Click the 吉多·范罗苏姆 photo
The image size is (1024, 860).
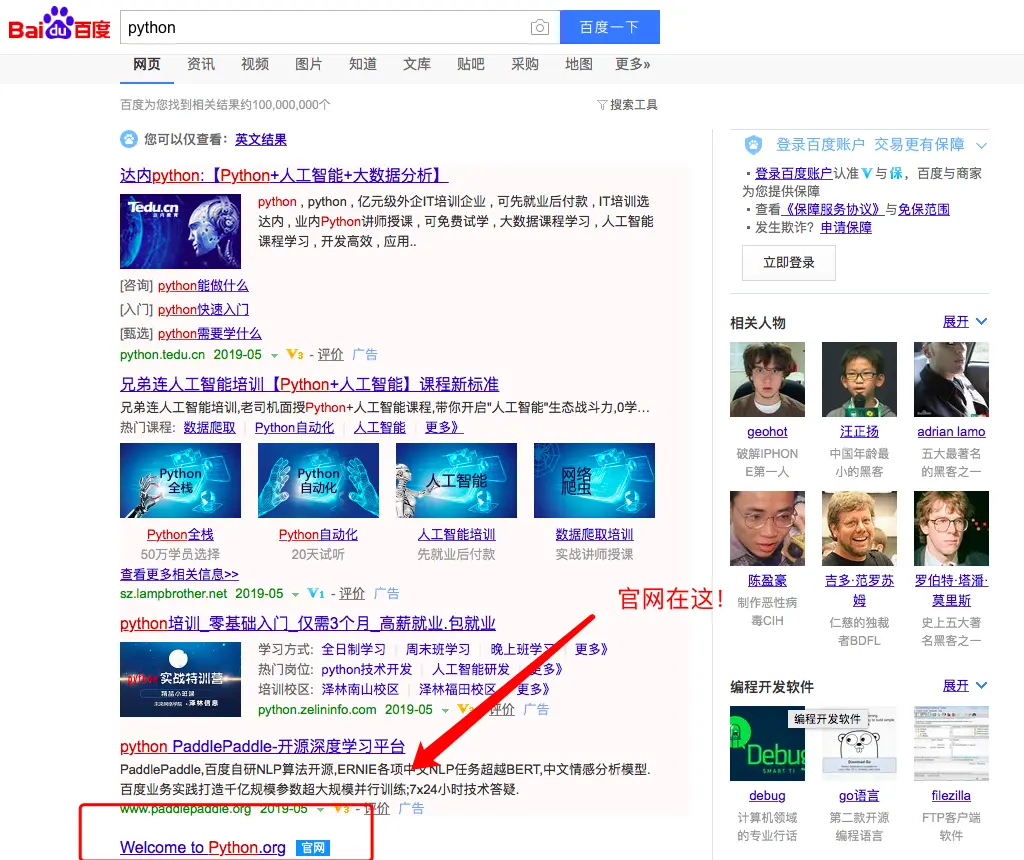(x=859, y=528)
